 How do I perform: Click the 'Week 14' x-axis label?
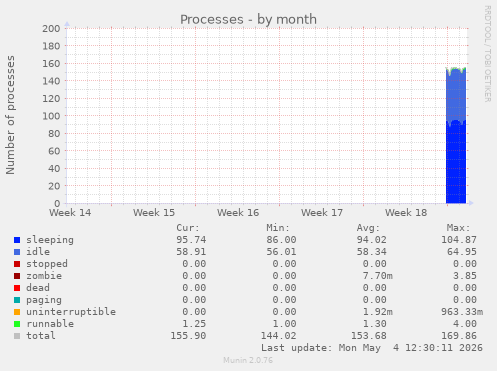pyautogui.click(x=70, y=213)
